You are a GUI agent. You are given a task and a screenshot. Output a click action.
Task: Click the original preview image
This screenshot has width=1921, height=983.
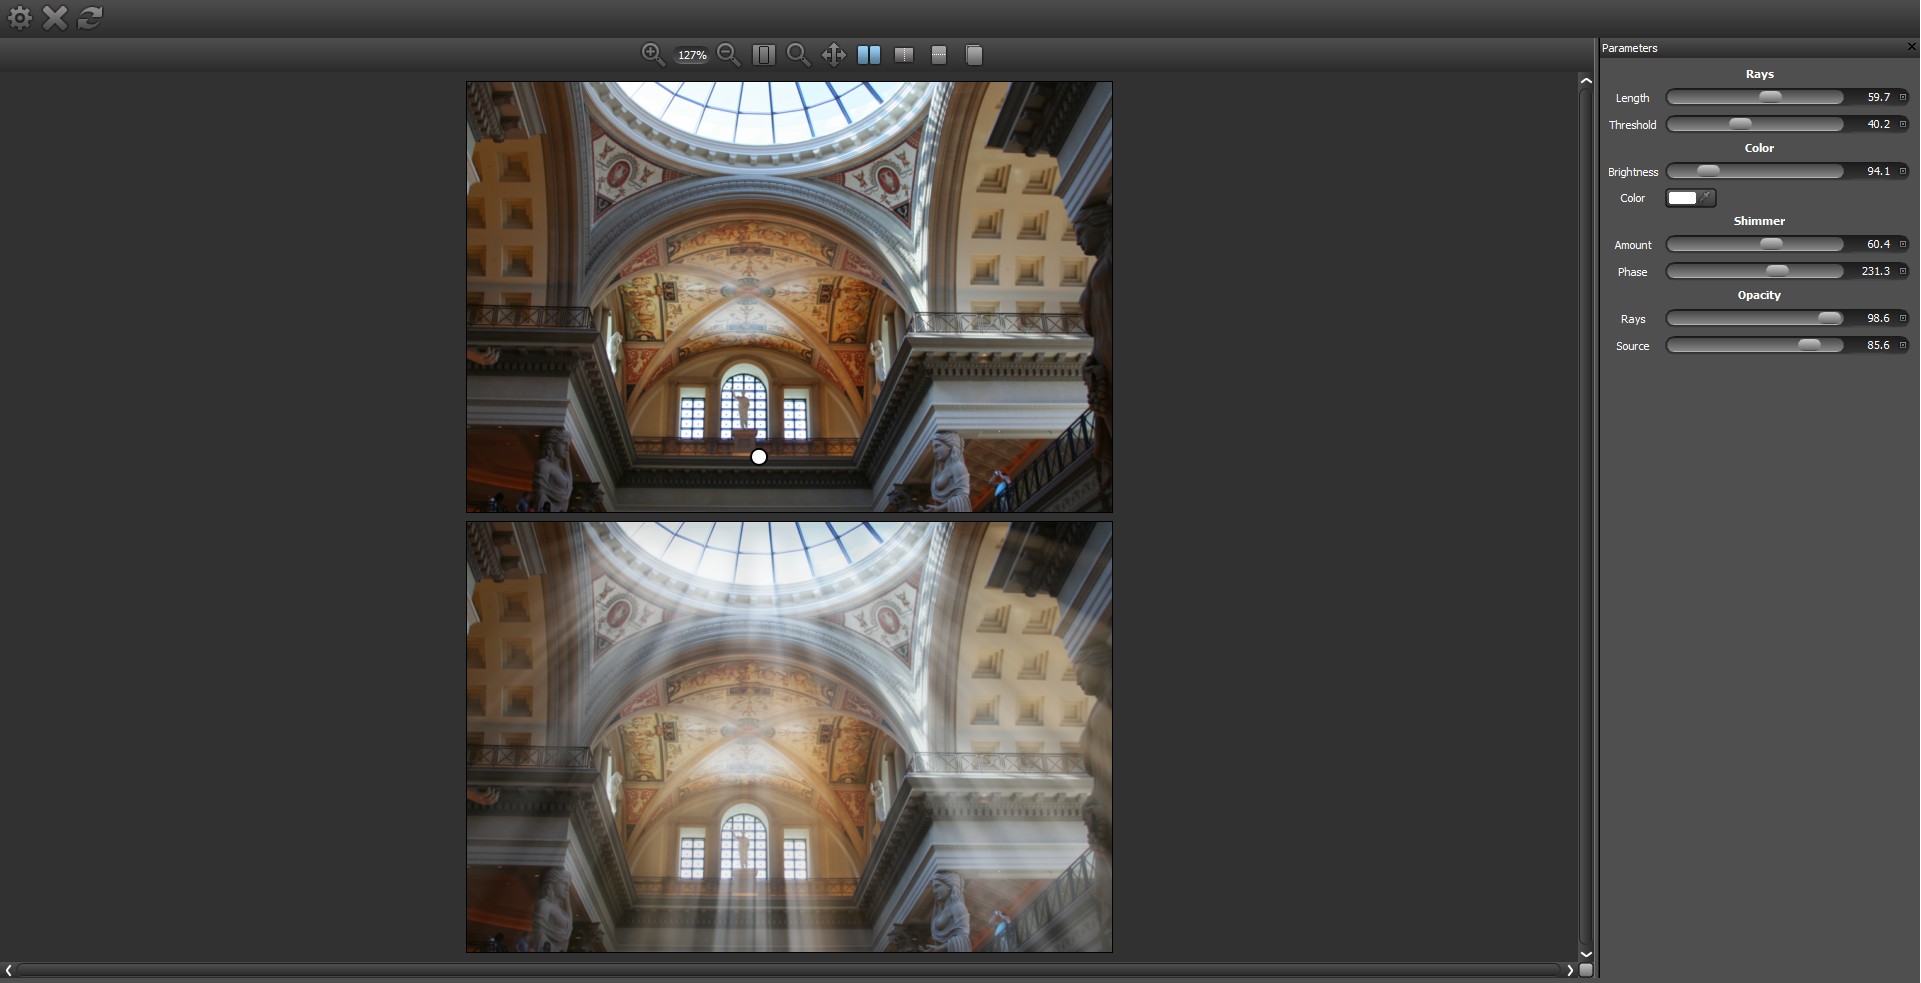coord(789,297)
